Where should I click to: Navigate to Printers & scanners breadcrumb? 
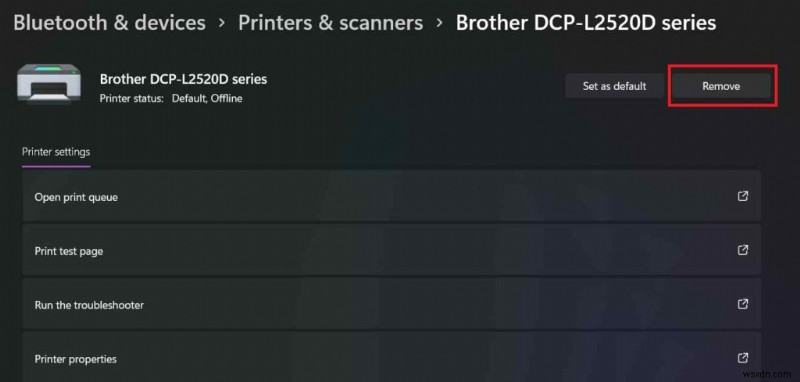[x=331, y=23]
